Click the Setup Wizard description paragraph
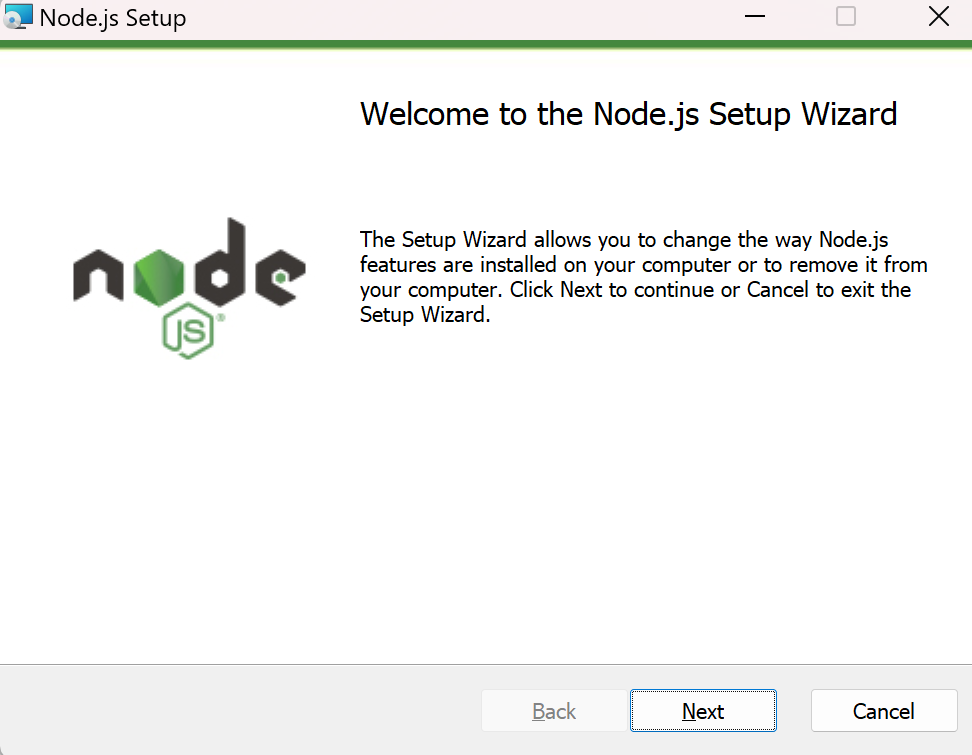Screen dimensions: 972x755 tap(642, 277)
